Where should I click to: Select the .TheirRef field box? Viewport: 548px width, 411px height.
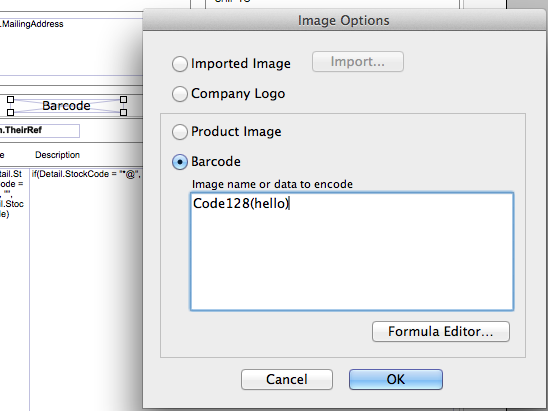pyautogui.click(x=39, y=131)
